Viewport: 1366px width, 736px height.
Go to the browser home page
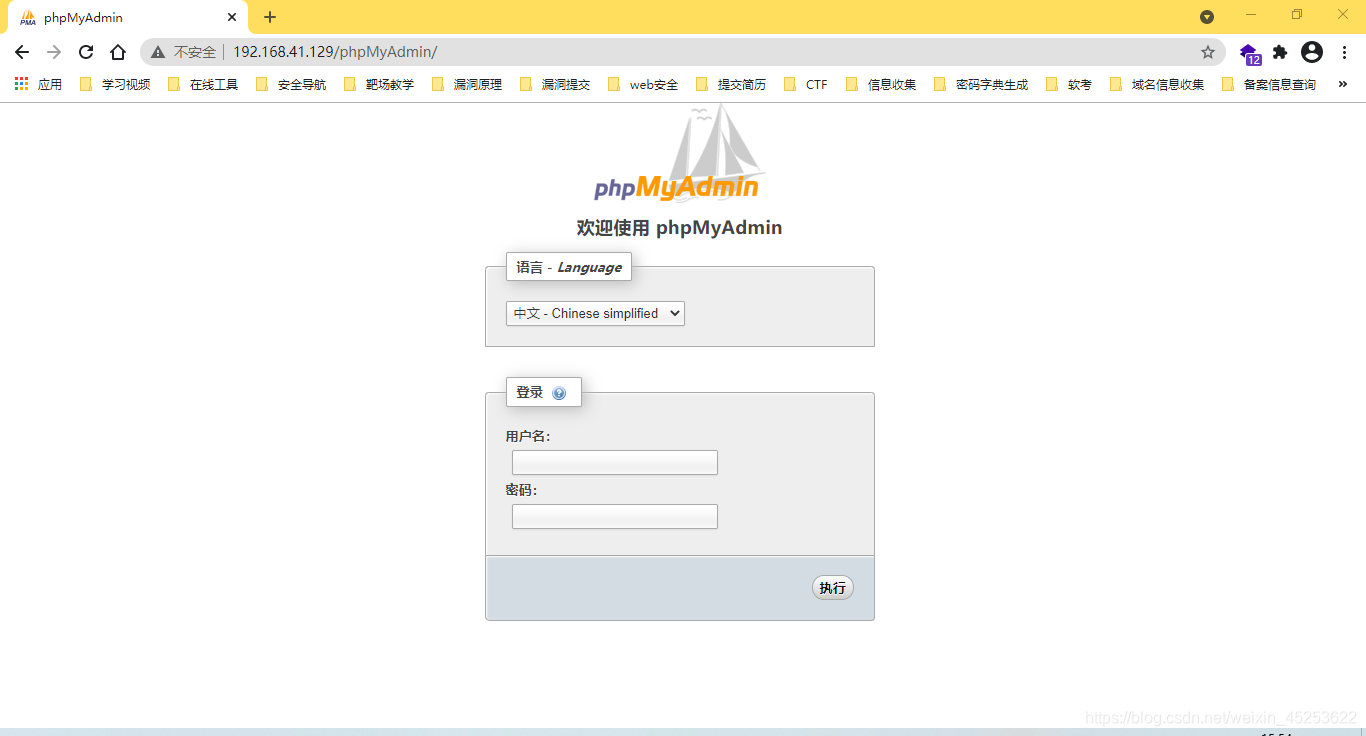pyautogui.click(x=118, y=52)
